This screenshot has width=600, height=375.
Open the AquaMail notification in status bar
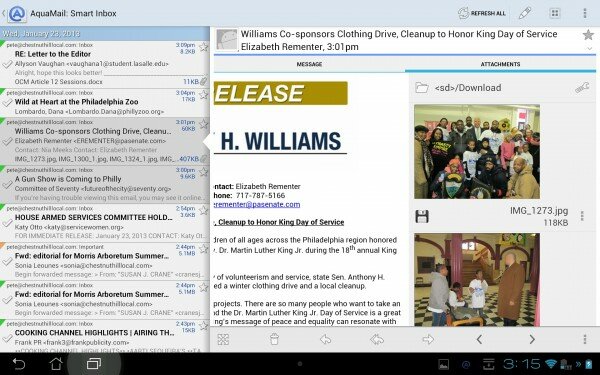coord(466,364)
